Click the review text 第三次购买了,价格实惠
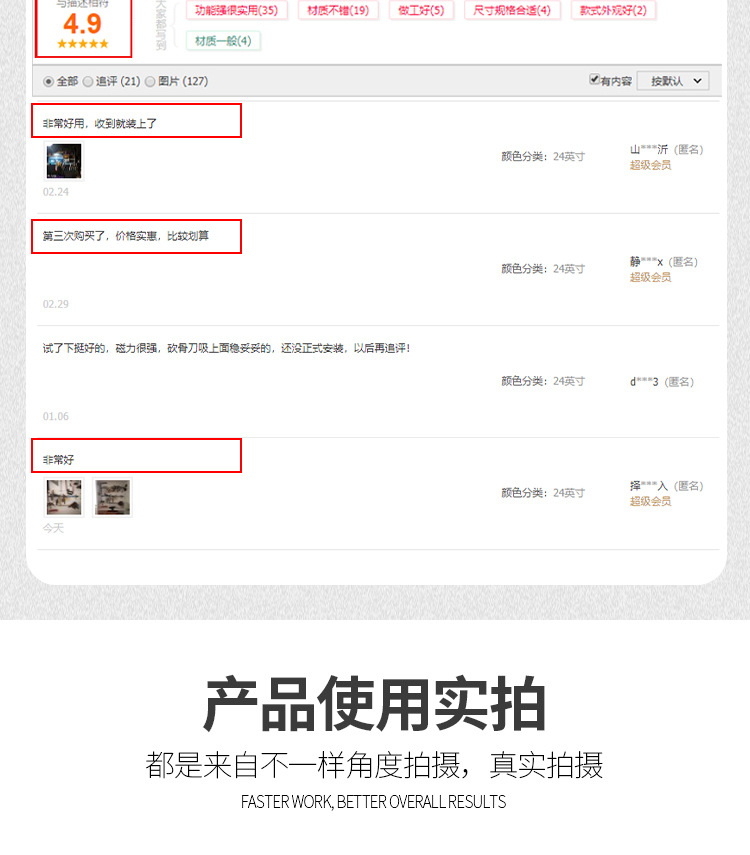 (125, 236)
